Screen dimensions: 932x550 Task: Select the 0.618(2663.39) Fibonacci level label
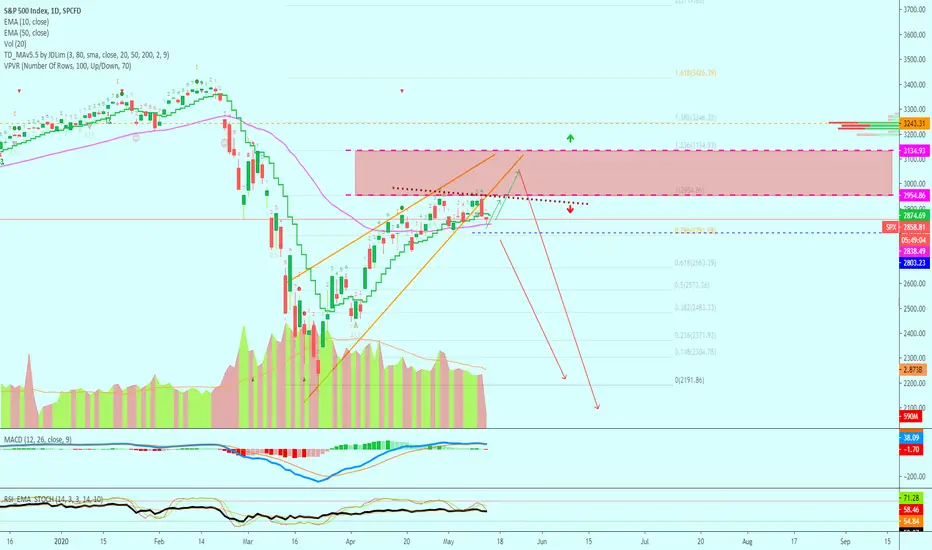[x=695, y=263]
